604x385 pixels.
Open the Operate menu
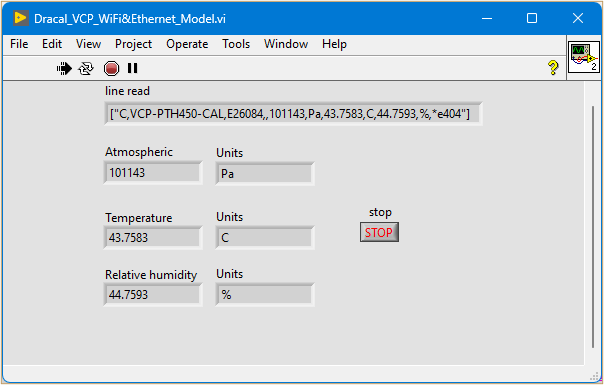(187, 44)
